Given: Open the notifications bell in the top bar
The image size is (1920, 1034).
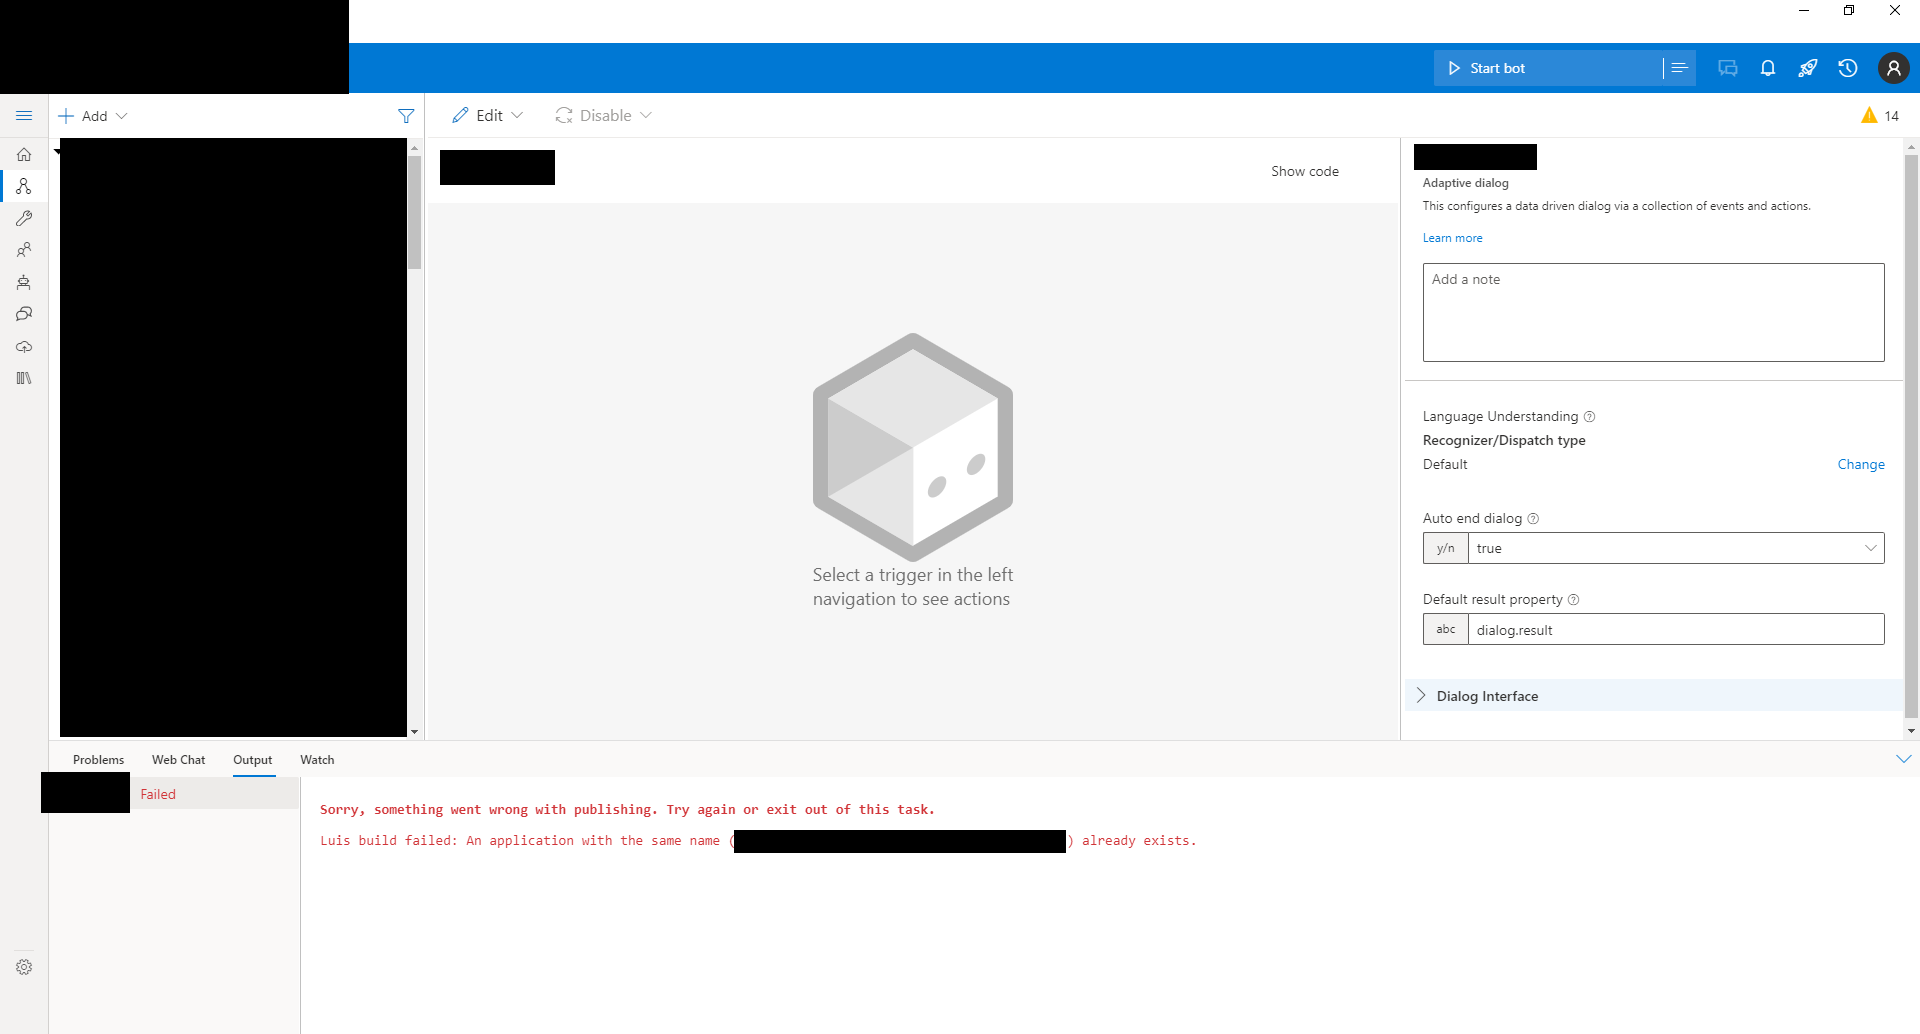Looking at the screenshot, I should coord(1767,67).
